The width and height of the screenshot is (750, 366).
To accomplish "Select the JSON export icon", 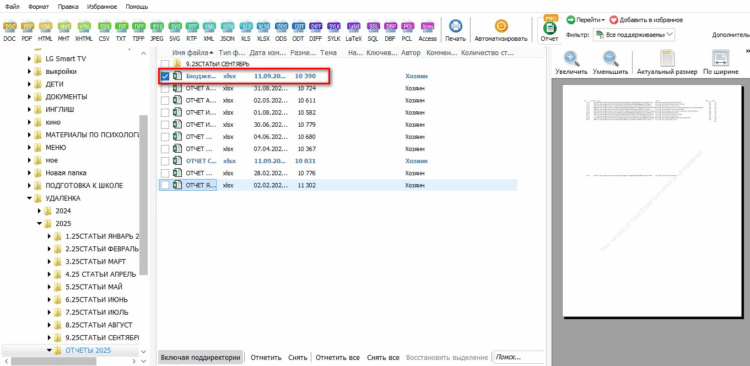I will coord(228,31).
